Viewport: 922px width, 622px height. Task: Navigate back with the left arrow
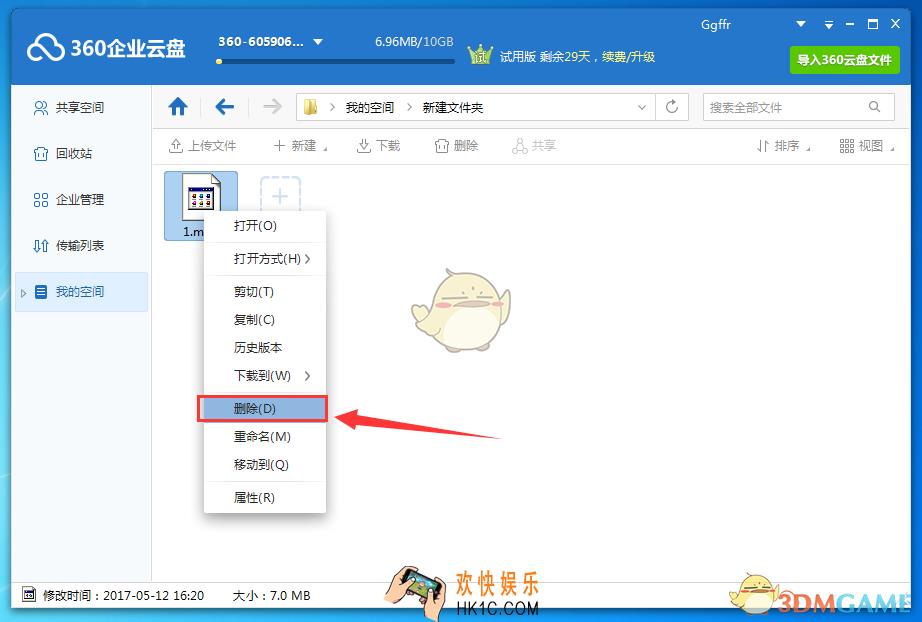pos(224,107)
